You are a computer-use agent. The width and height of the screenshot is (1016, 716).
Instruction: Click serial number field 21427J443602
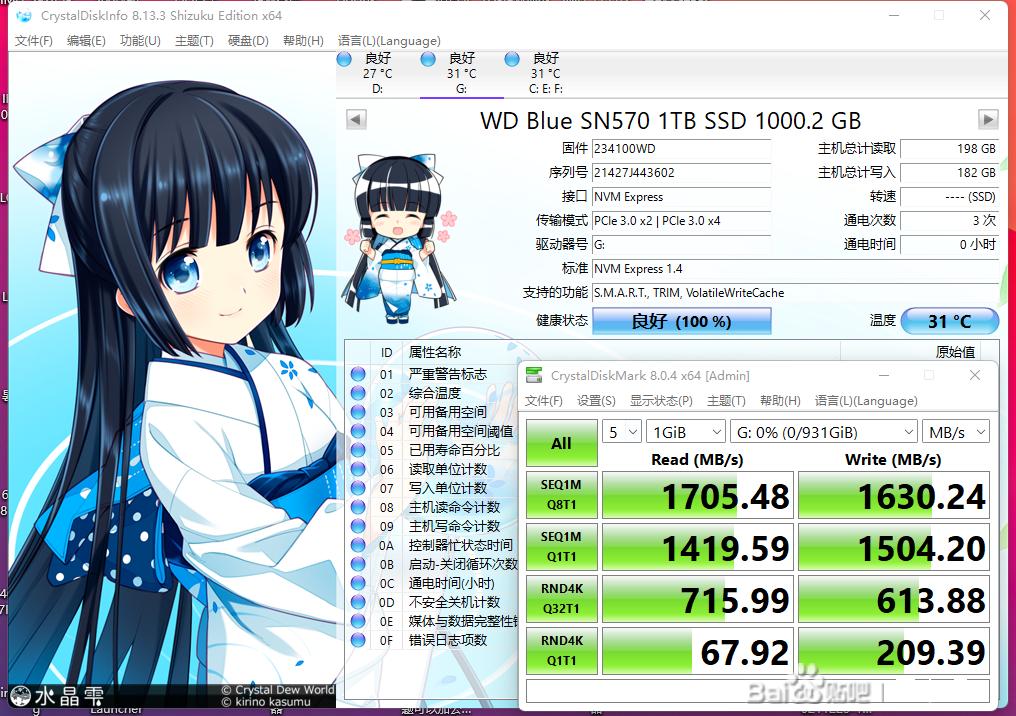click(682, 173)
